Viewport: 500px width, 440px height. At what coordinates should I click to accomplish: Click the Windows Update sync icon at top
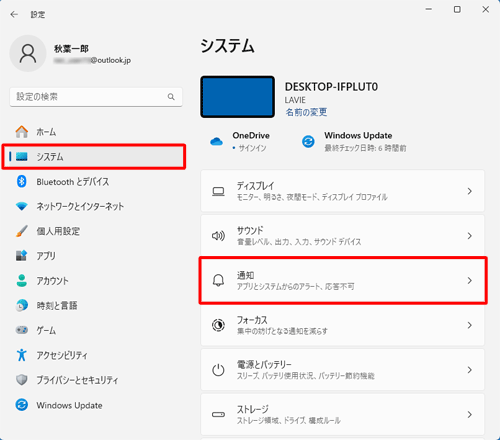pyautogui.click(x=308, y=142)
